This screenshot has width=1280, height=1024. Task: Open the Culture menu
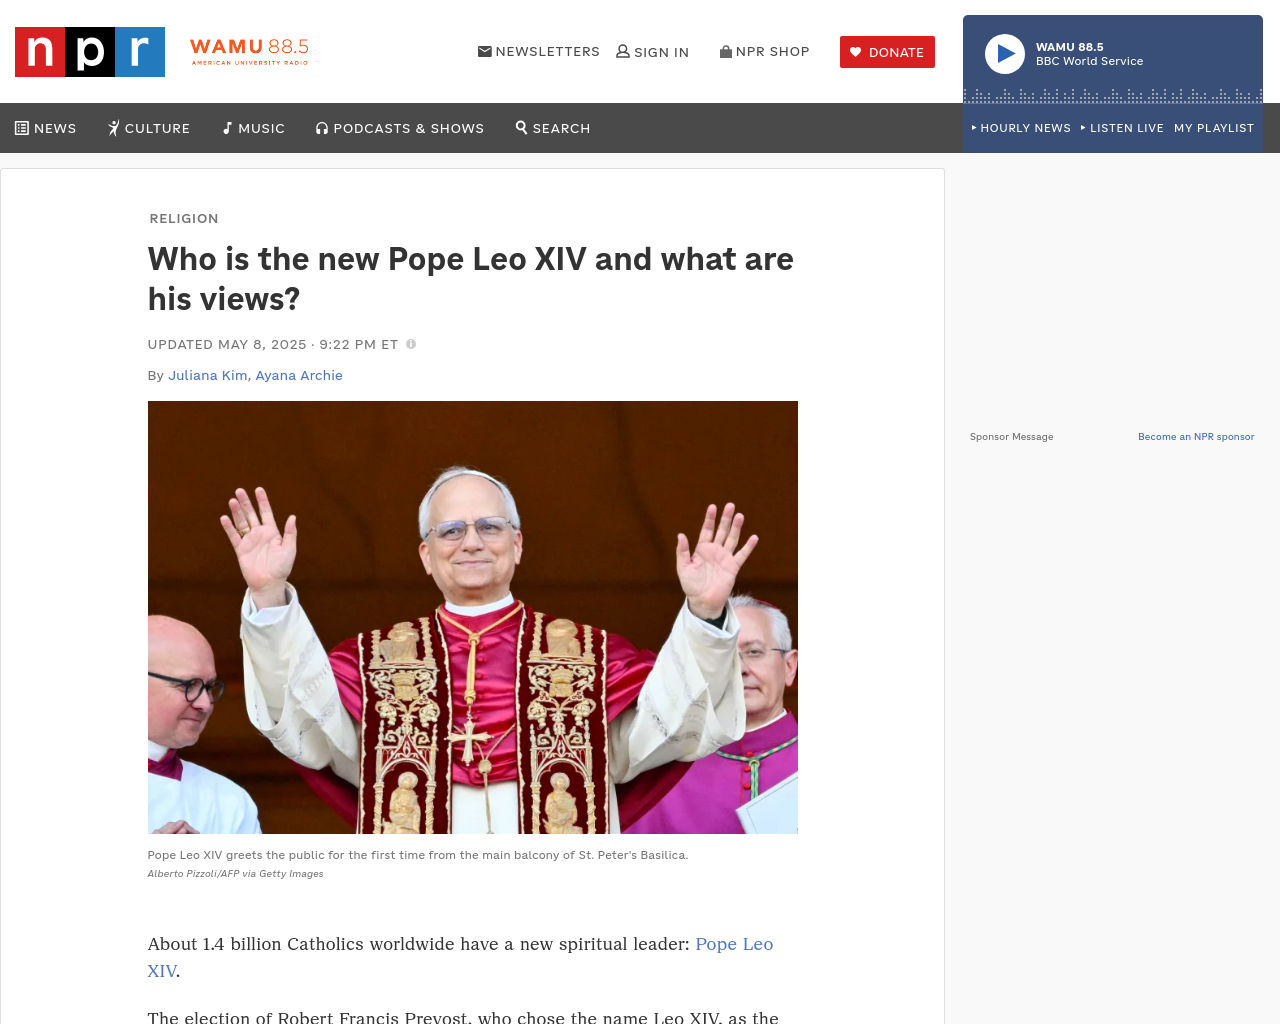pyautogui.click(x=149, y=128)
